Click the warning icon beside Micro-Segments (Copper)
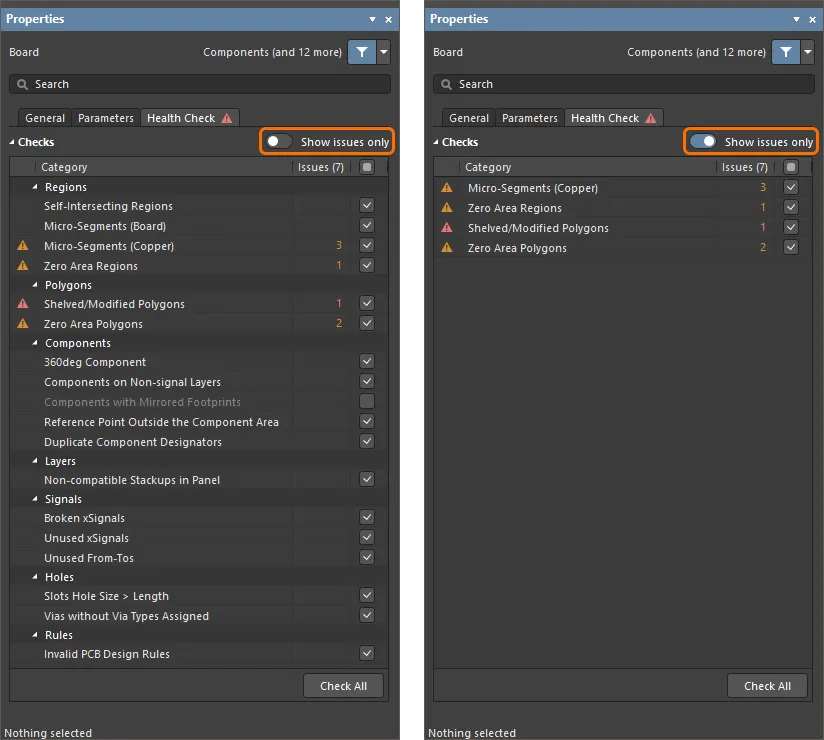Image resolution: width=824 pixels, height=740 pixels. click(x=22, y=245)
